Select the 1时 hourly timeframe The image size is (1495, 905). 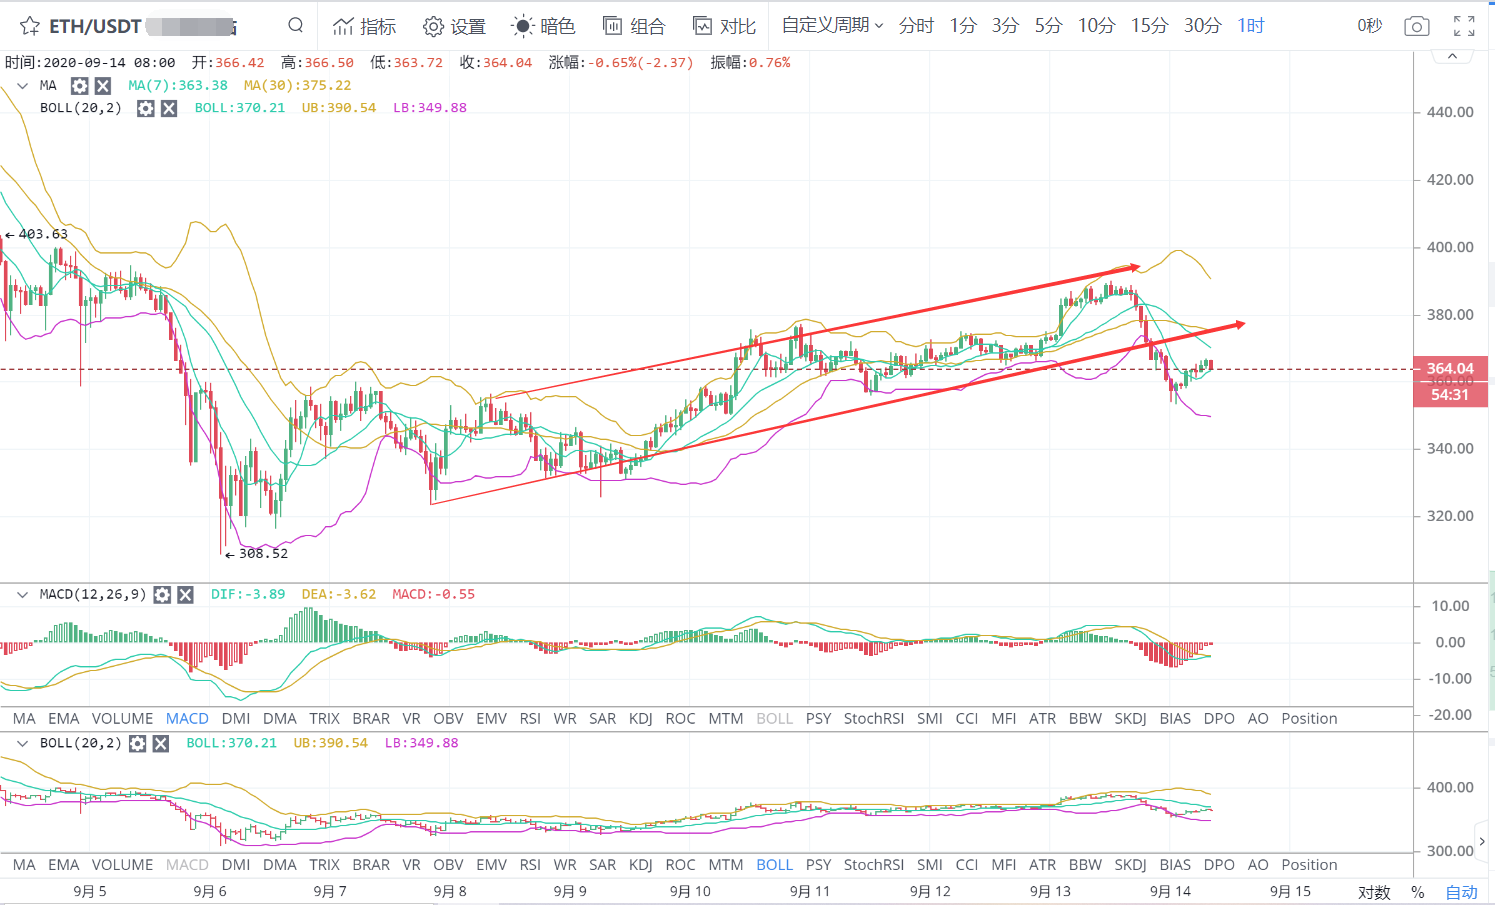(1251, 26)
